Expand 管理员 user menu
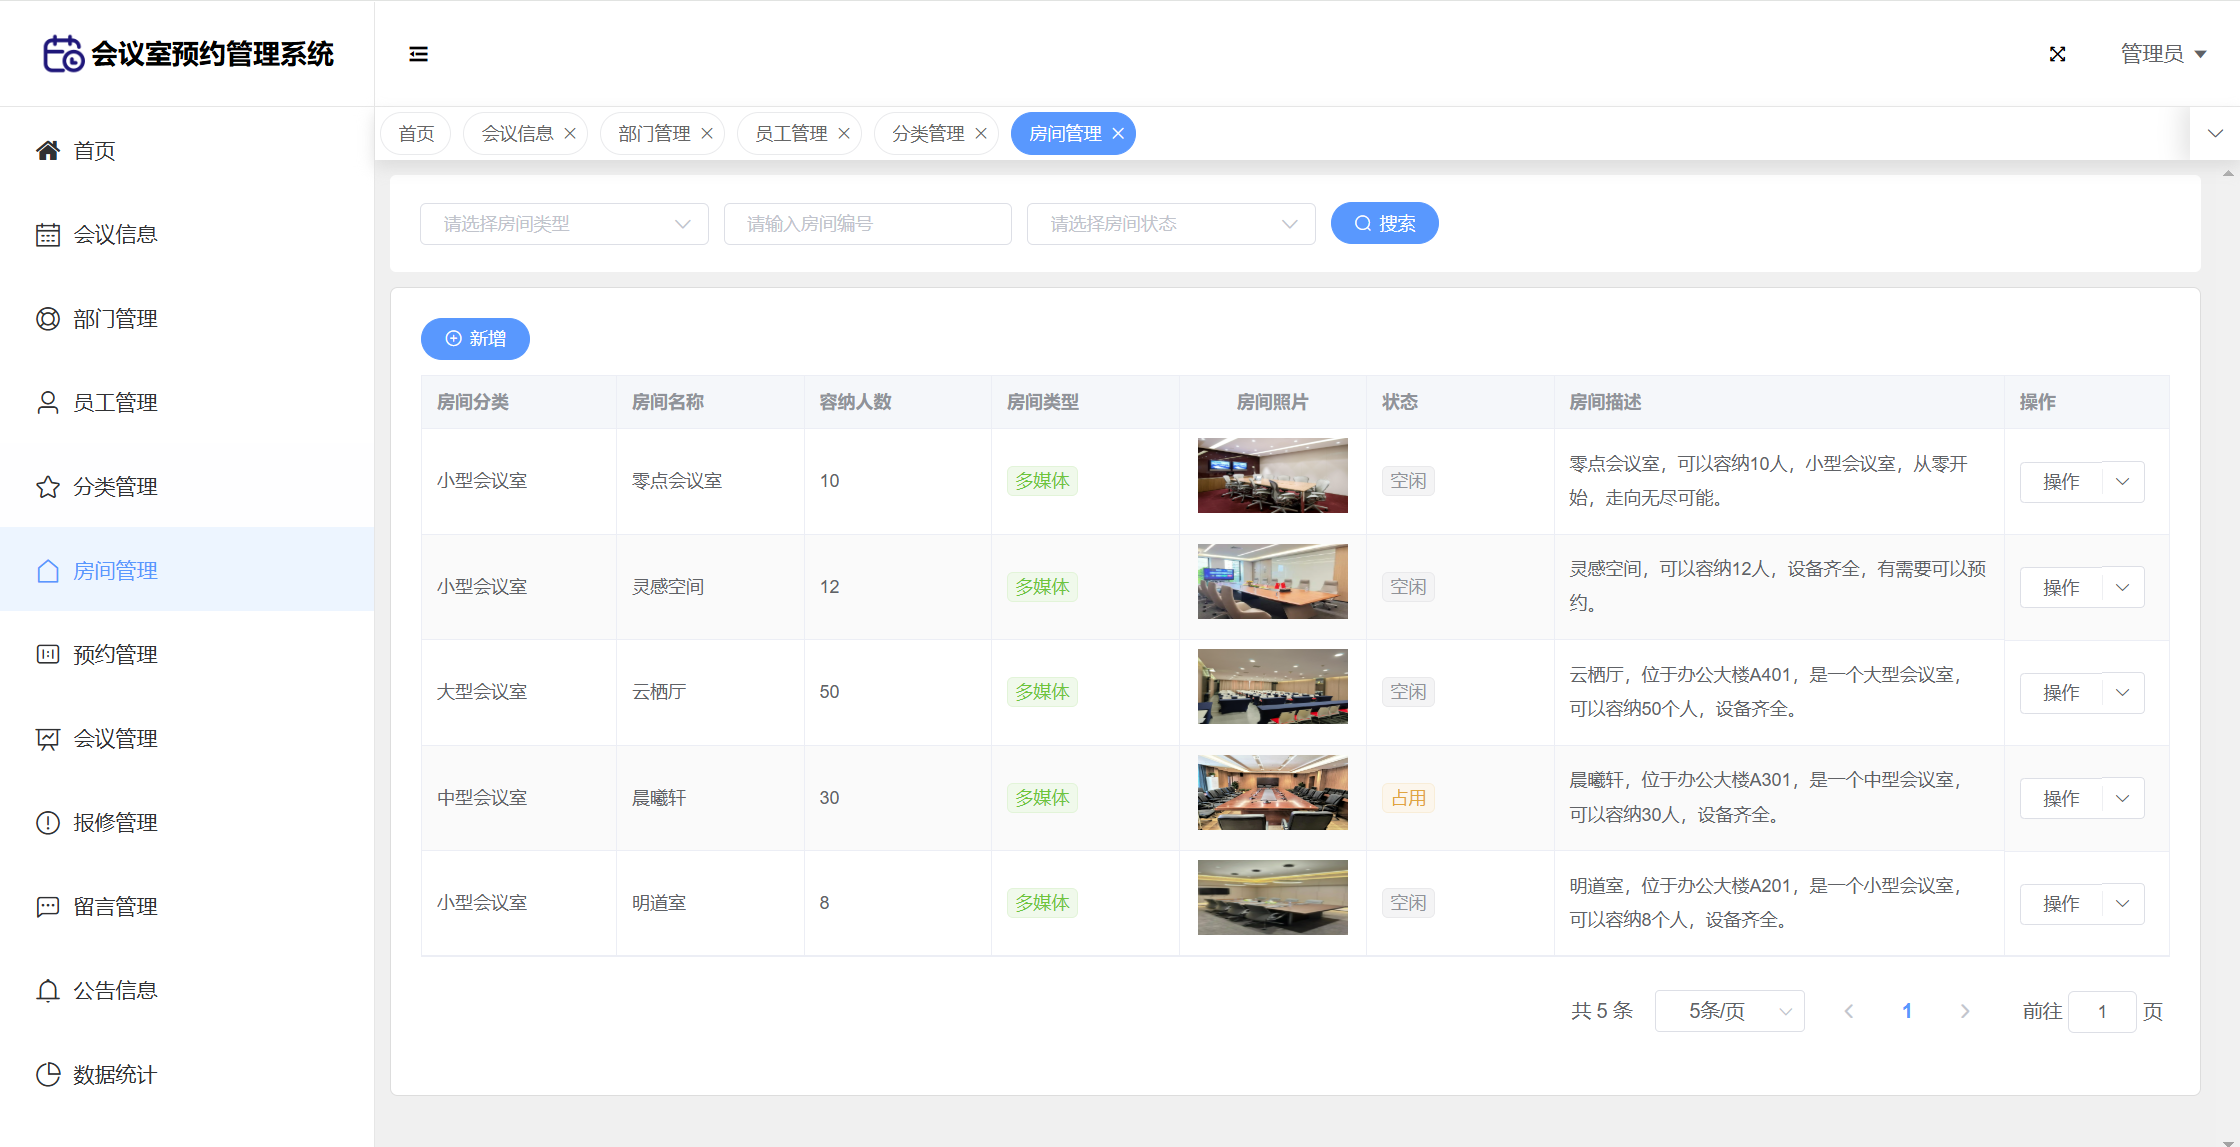Viewport: 2240px width, 1147px height. [2163, 54]
